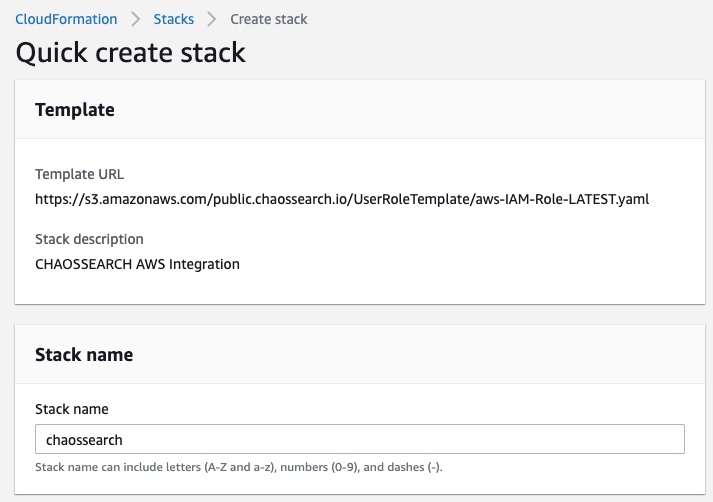713x502 pixels.
Task: Click the CHAOSSEARCH AWS Integration description text
Action: [137, 264]
